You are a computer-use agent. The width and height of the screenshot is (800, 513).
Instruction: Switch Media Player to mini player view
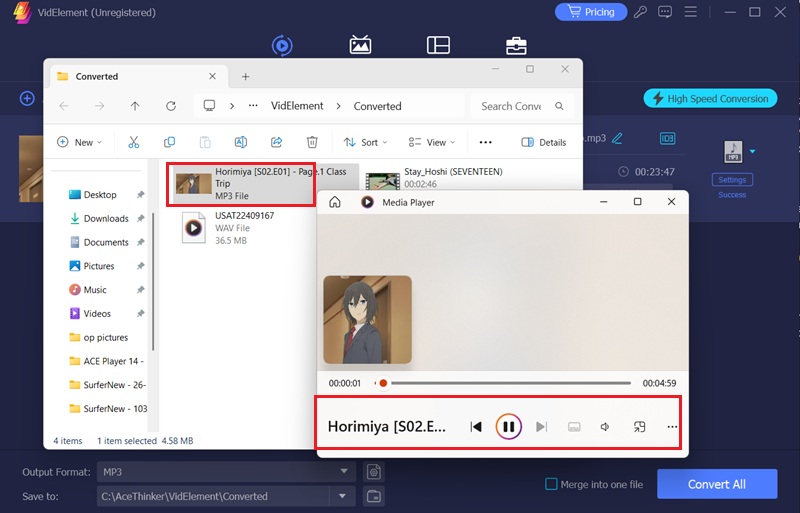639,426
